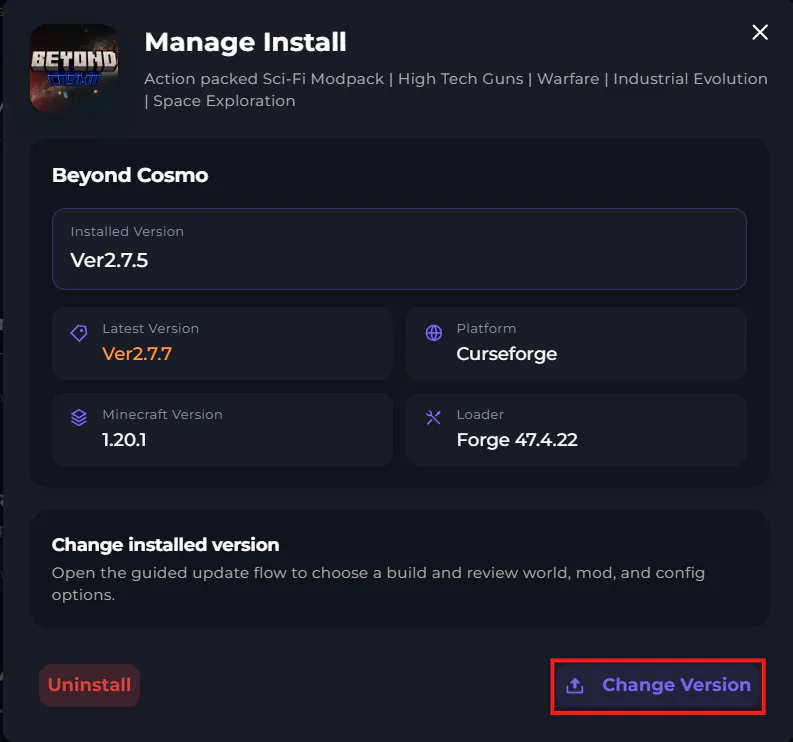Viewport: 793px width, 742px height.
Task: Click the Minecraft Version 1.20.1 card
Action: point(223,429)
